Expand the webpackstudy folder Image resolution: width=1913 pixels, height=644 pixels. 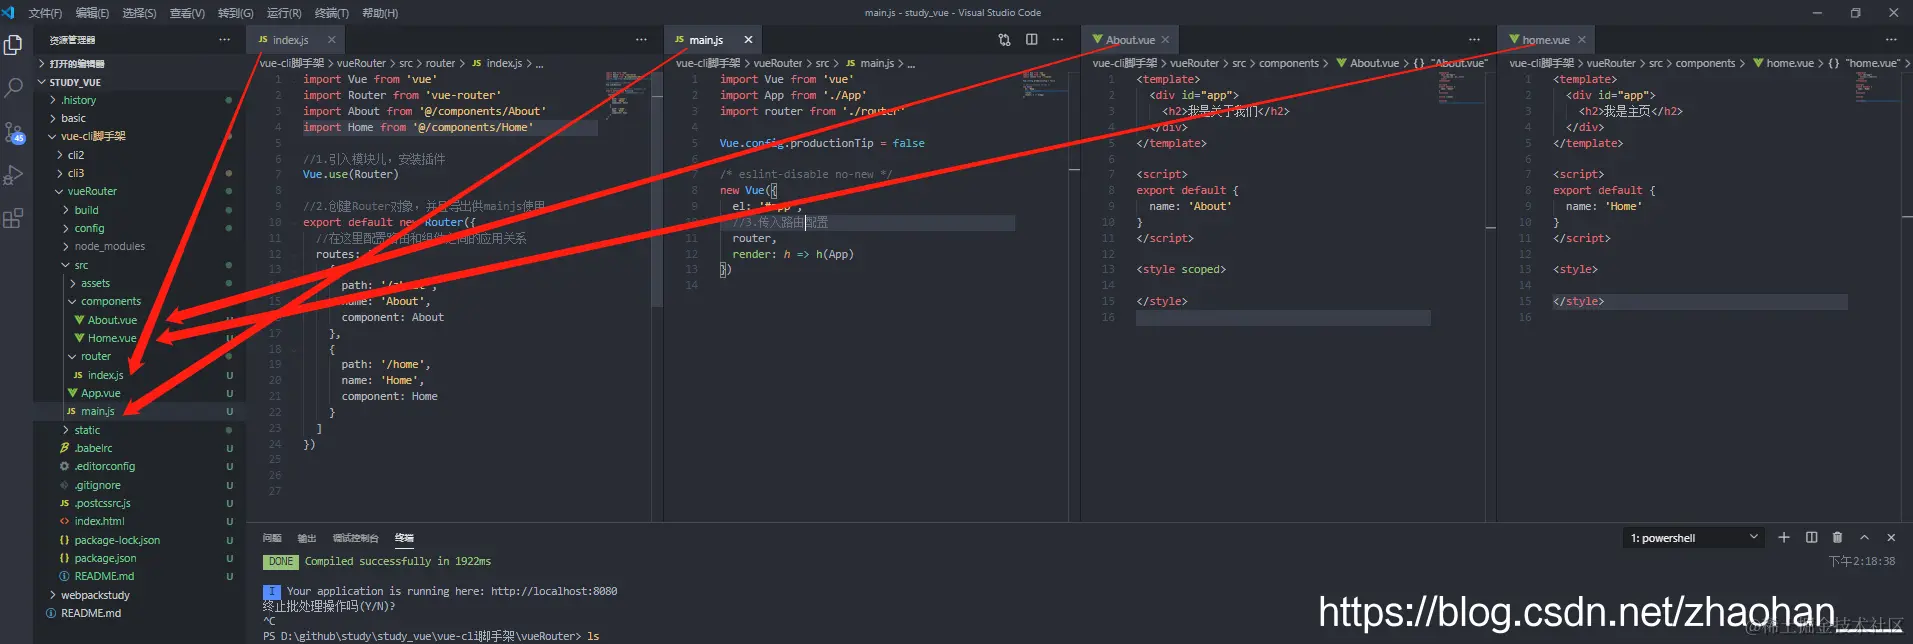tap(139, 595)
